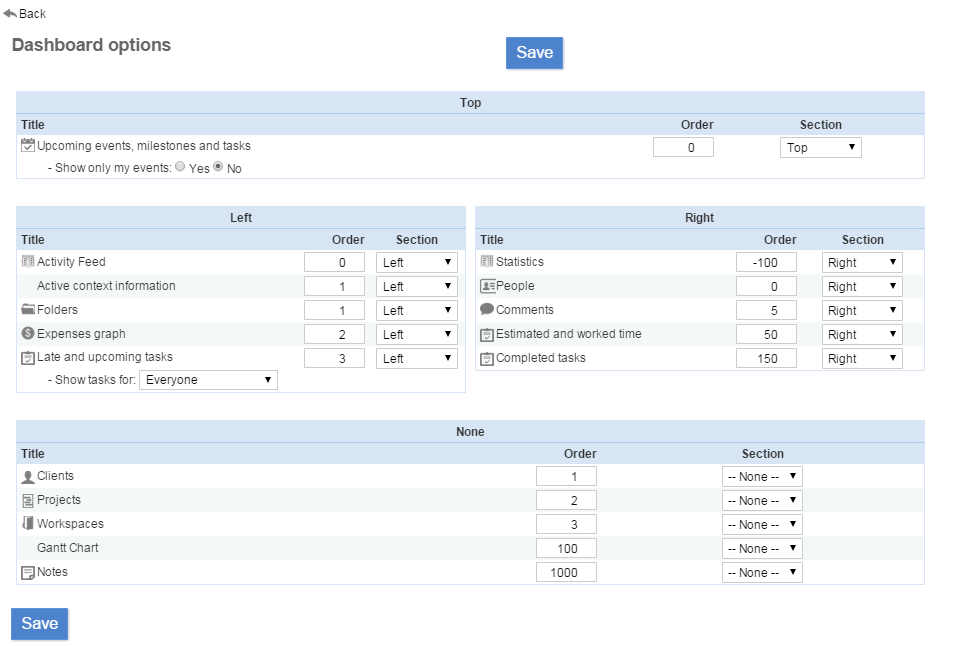
Task: Select No for Show only my events
Action: click(x=218, y=167)
